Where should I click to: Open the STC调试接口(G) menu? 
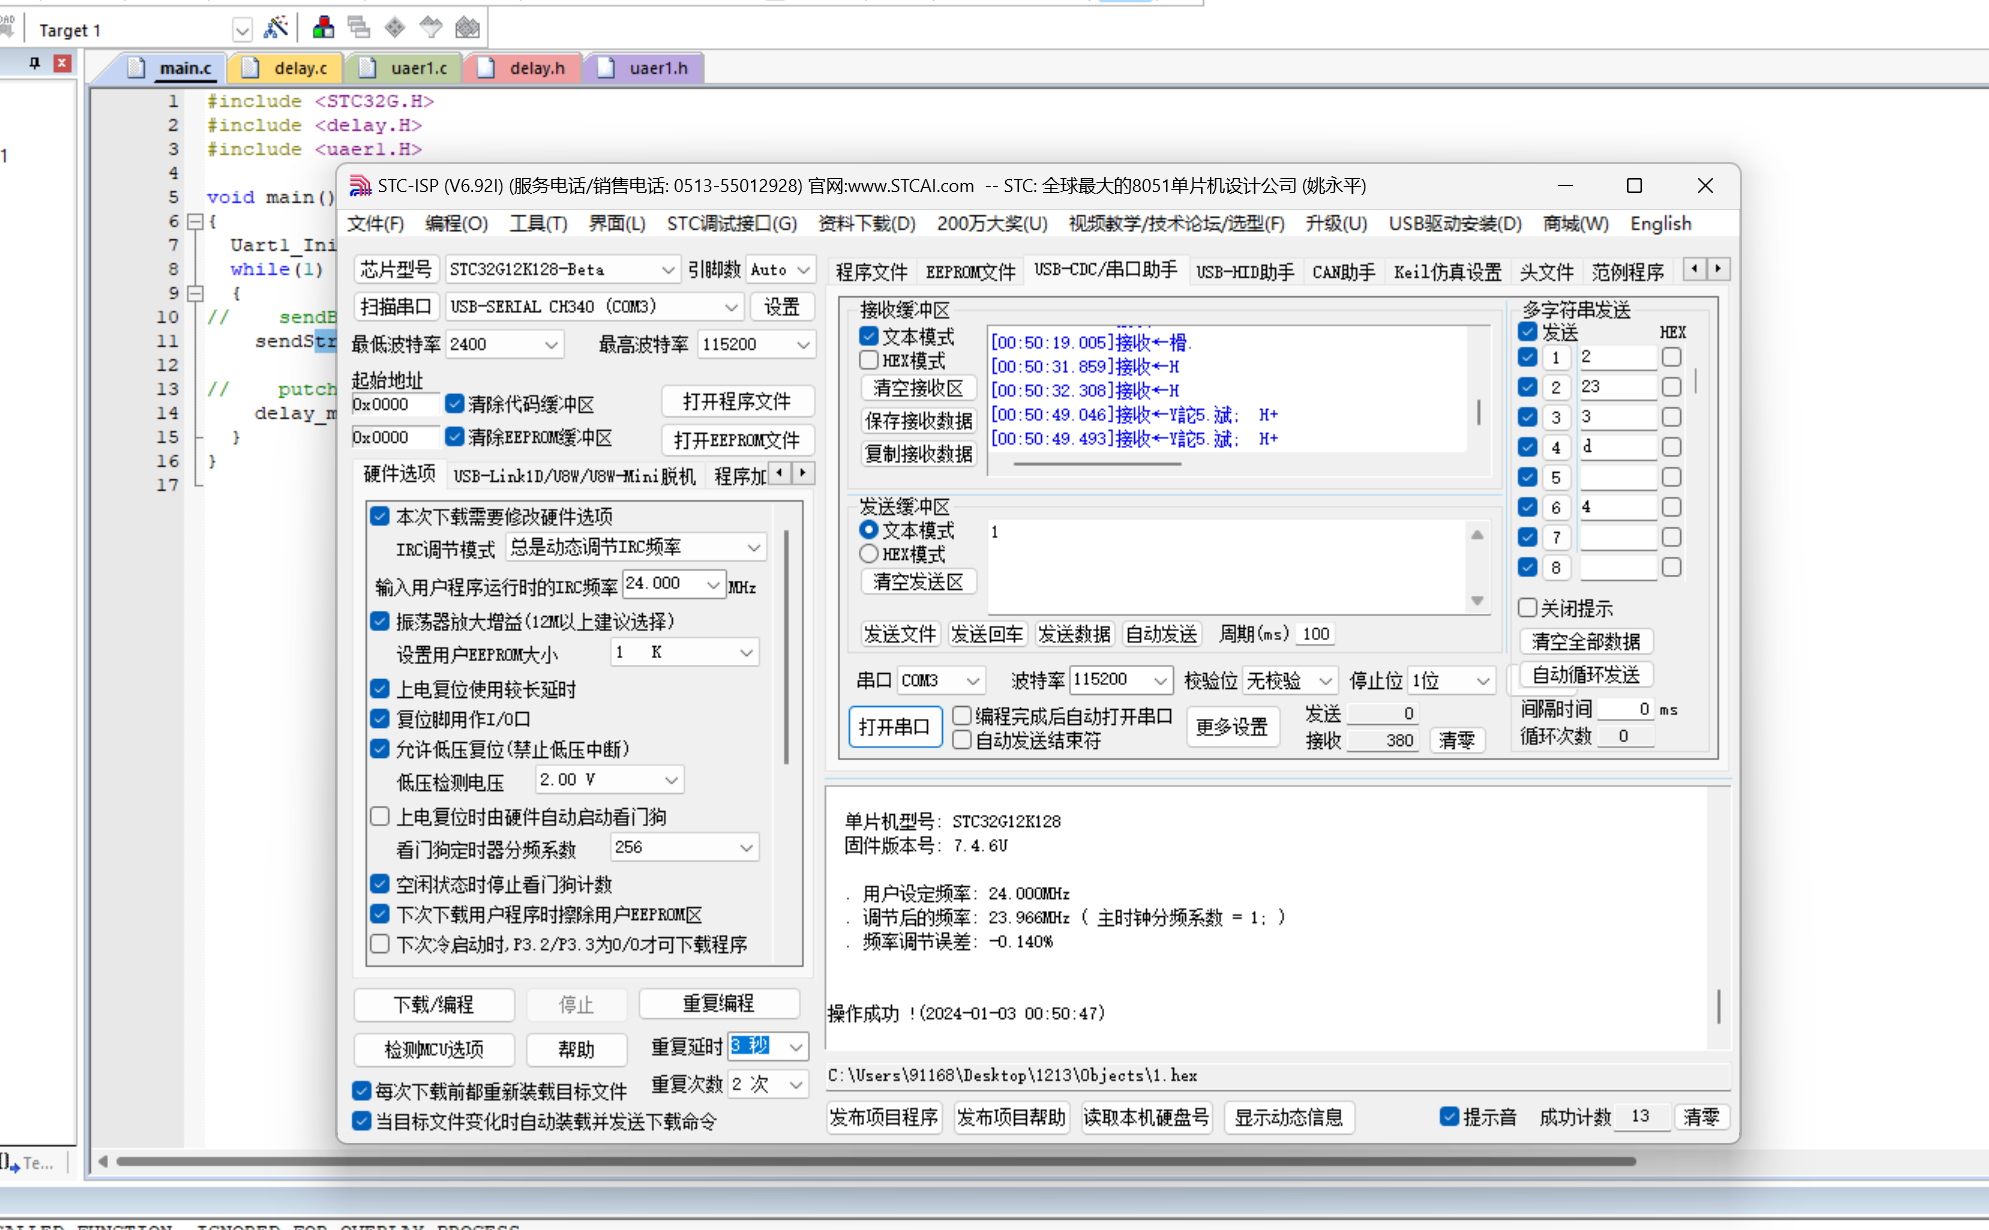732,224
